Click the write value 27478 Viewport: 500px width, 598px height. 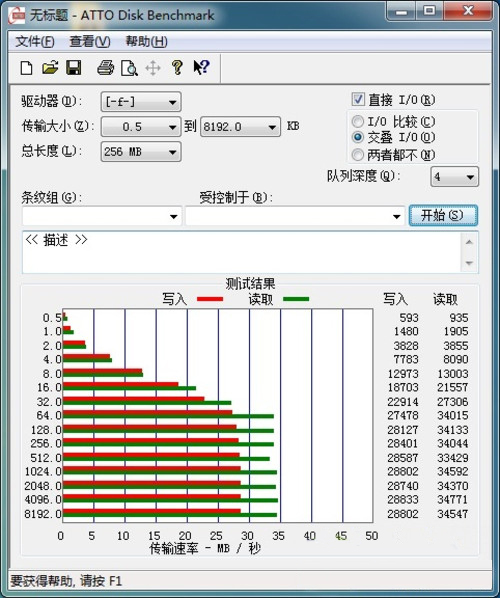point(403,415)
